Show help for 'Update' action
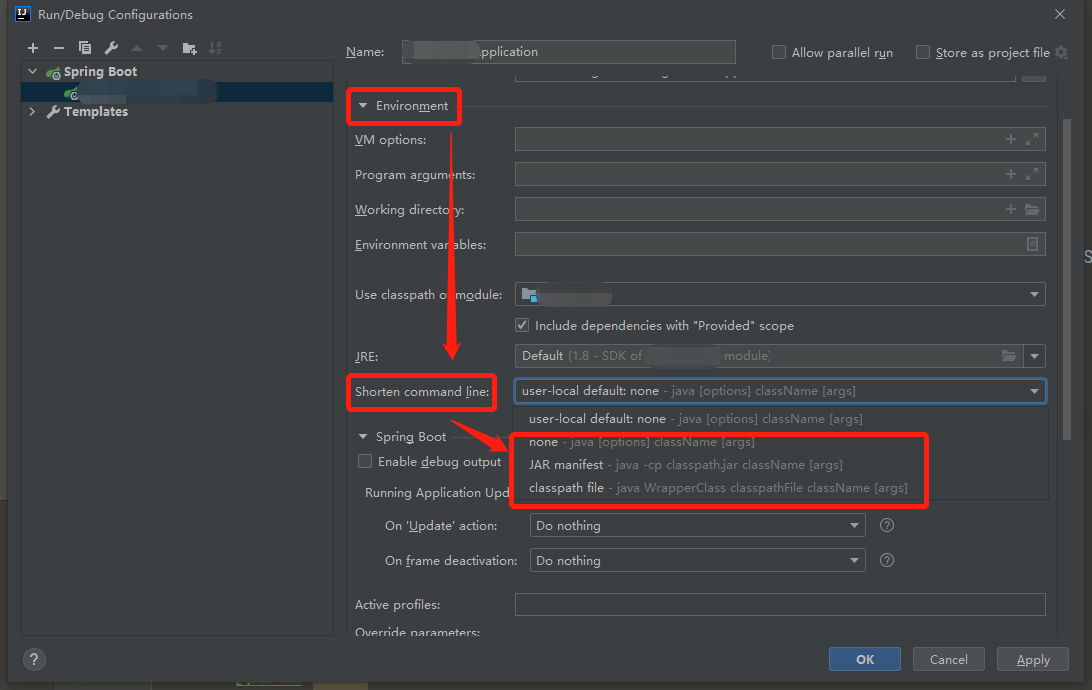This screenshot has width=1092, height=690. point(887,525)
